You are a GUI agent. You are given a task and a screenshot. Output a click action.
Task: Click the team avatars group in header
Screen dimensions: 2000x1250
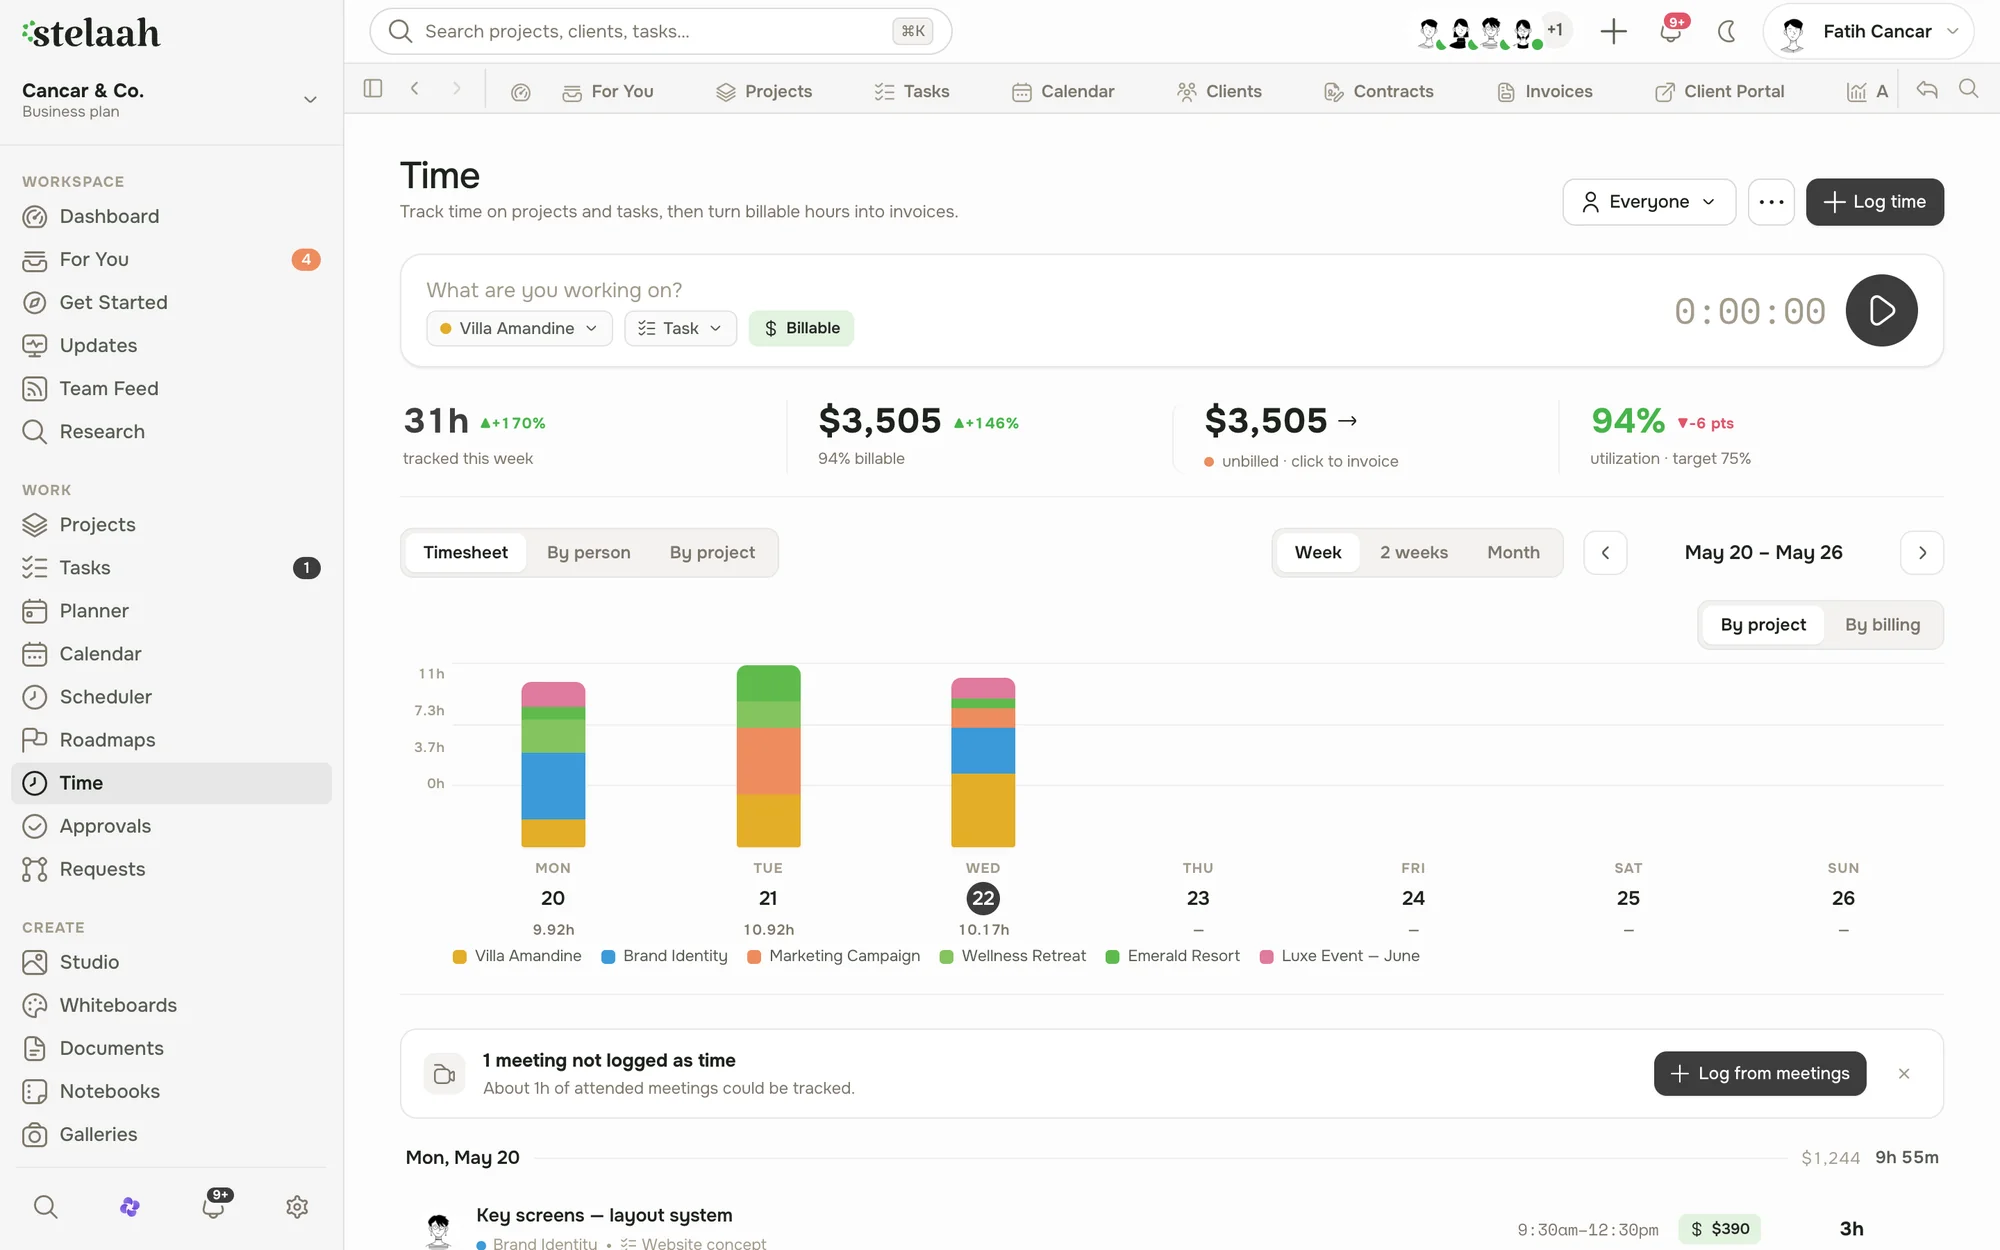(x=1494, y=31)
